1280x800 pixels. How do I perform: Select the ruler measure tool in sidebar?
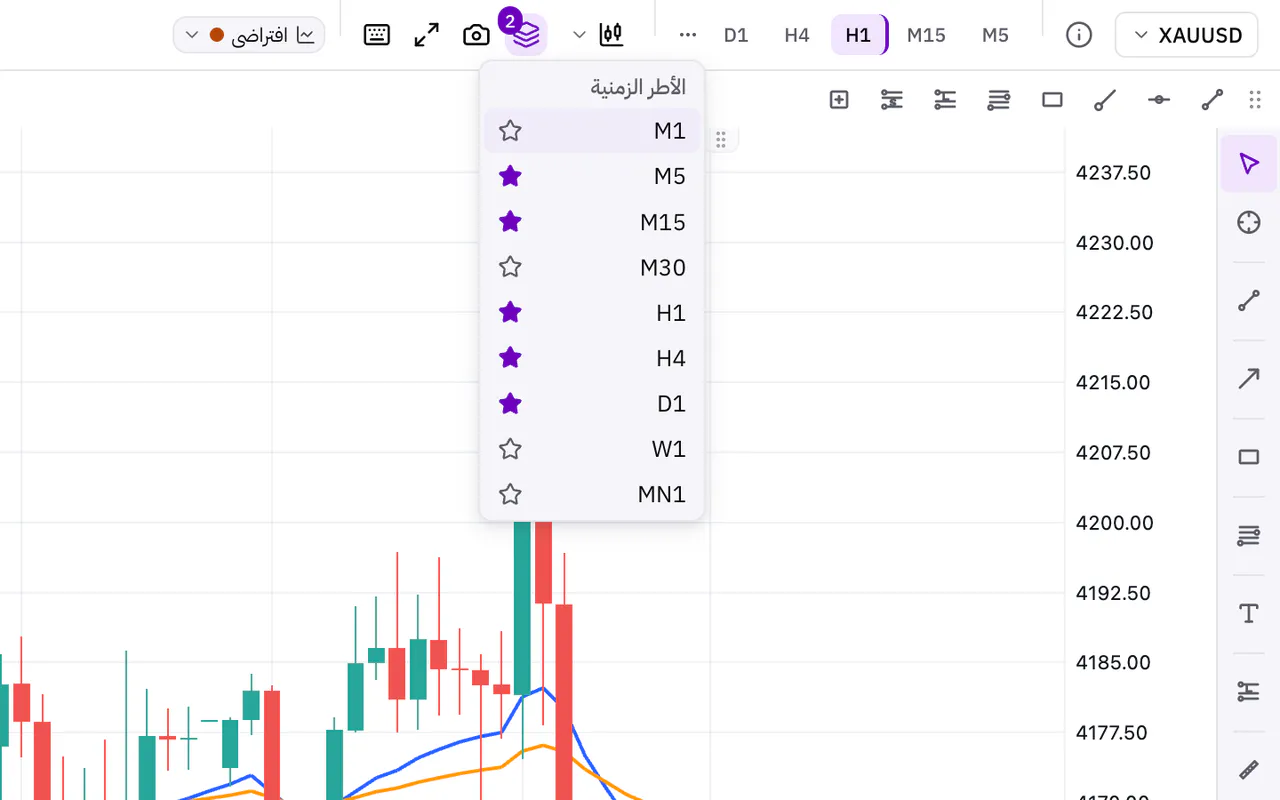click(x=1249, y=769)
